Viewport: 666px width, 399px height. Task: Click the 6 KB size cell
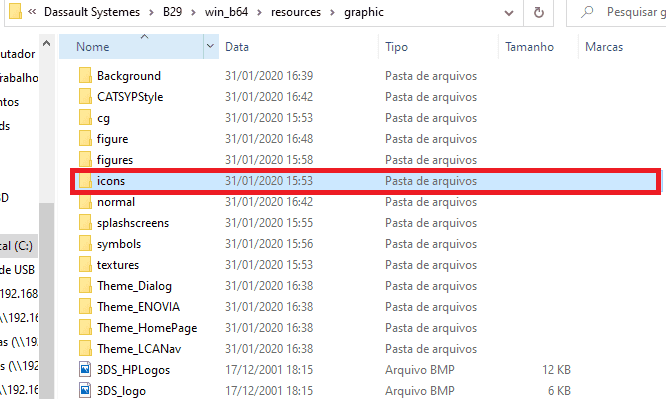[x=559, y=391]
